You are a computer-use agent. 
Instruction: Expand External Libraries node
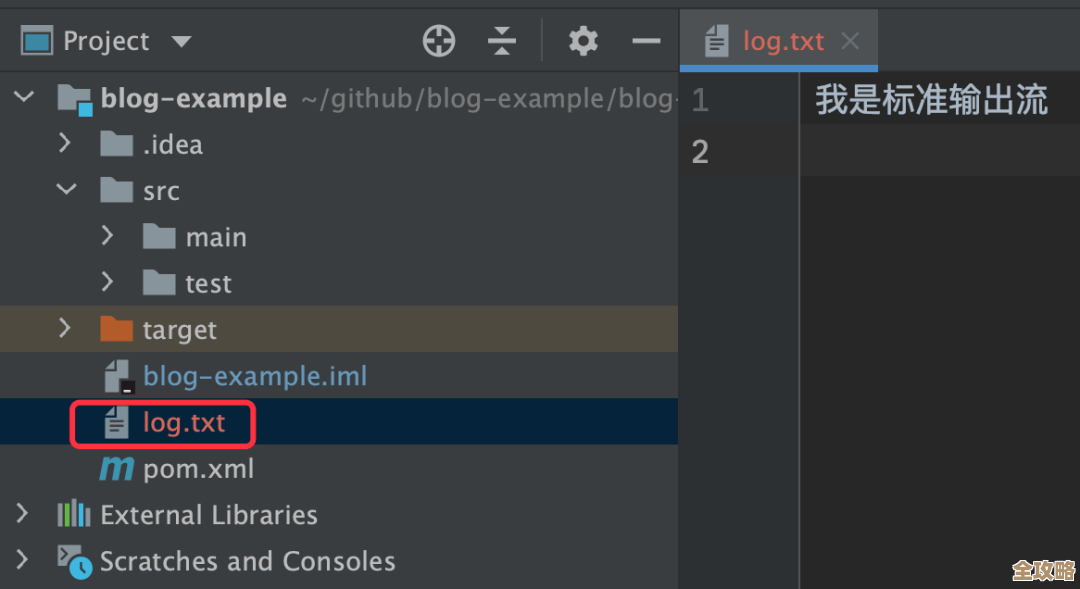tap(22, 515)
